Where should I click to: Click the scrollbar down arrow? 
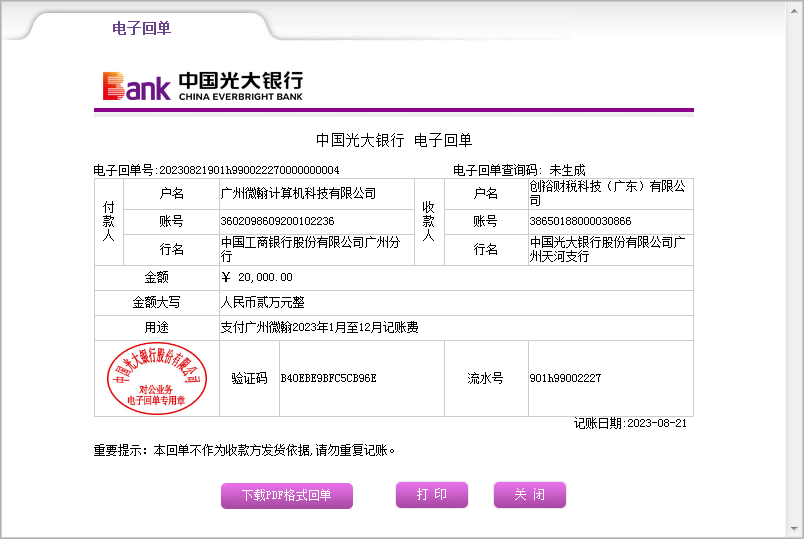coord(794,529)
